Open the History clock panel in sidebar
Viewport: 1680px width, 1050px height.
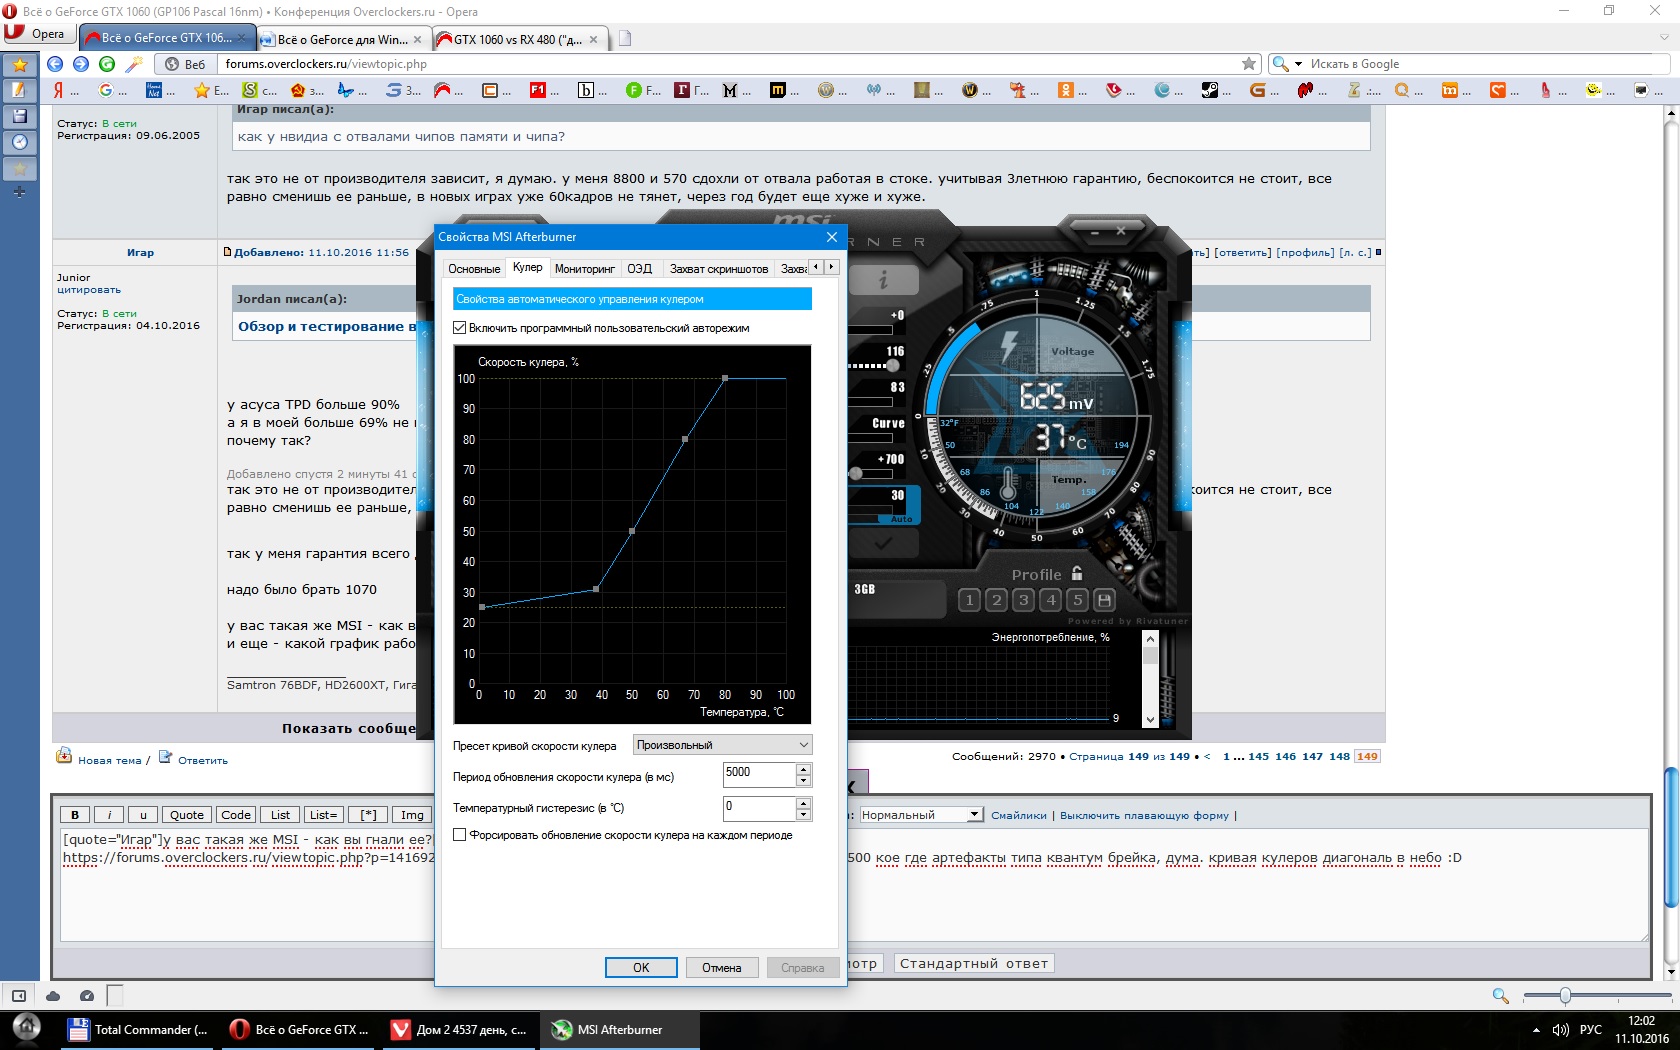[x=19, y=142]
